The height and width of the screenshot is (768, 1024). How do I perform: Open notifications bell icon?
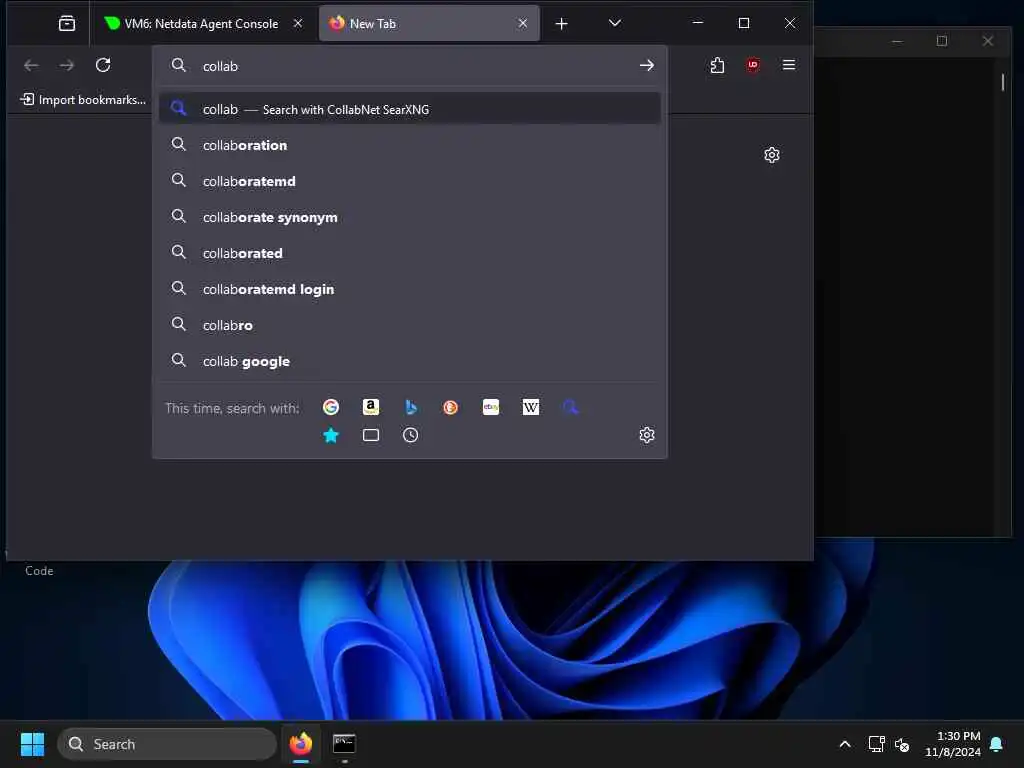click(997, 744)
